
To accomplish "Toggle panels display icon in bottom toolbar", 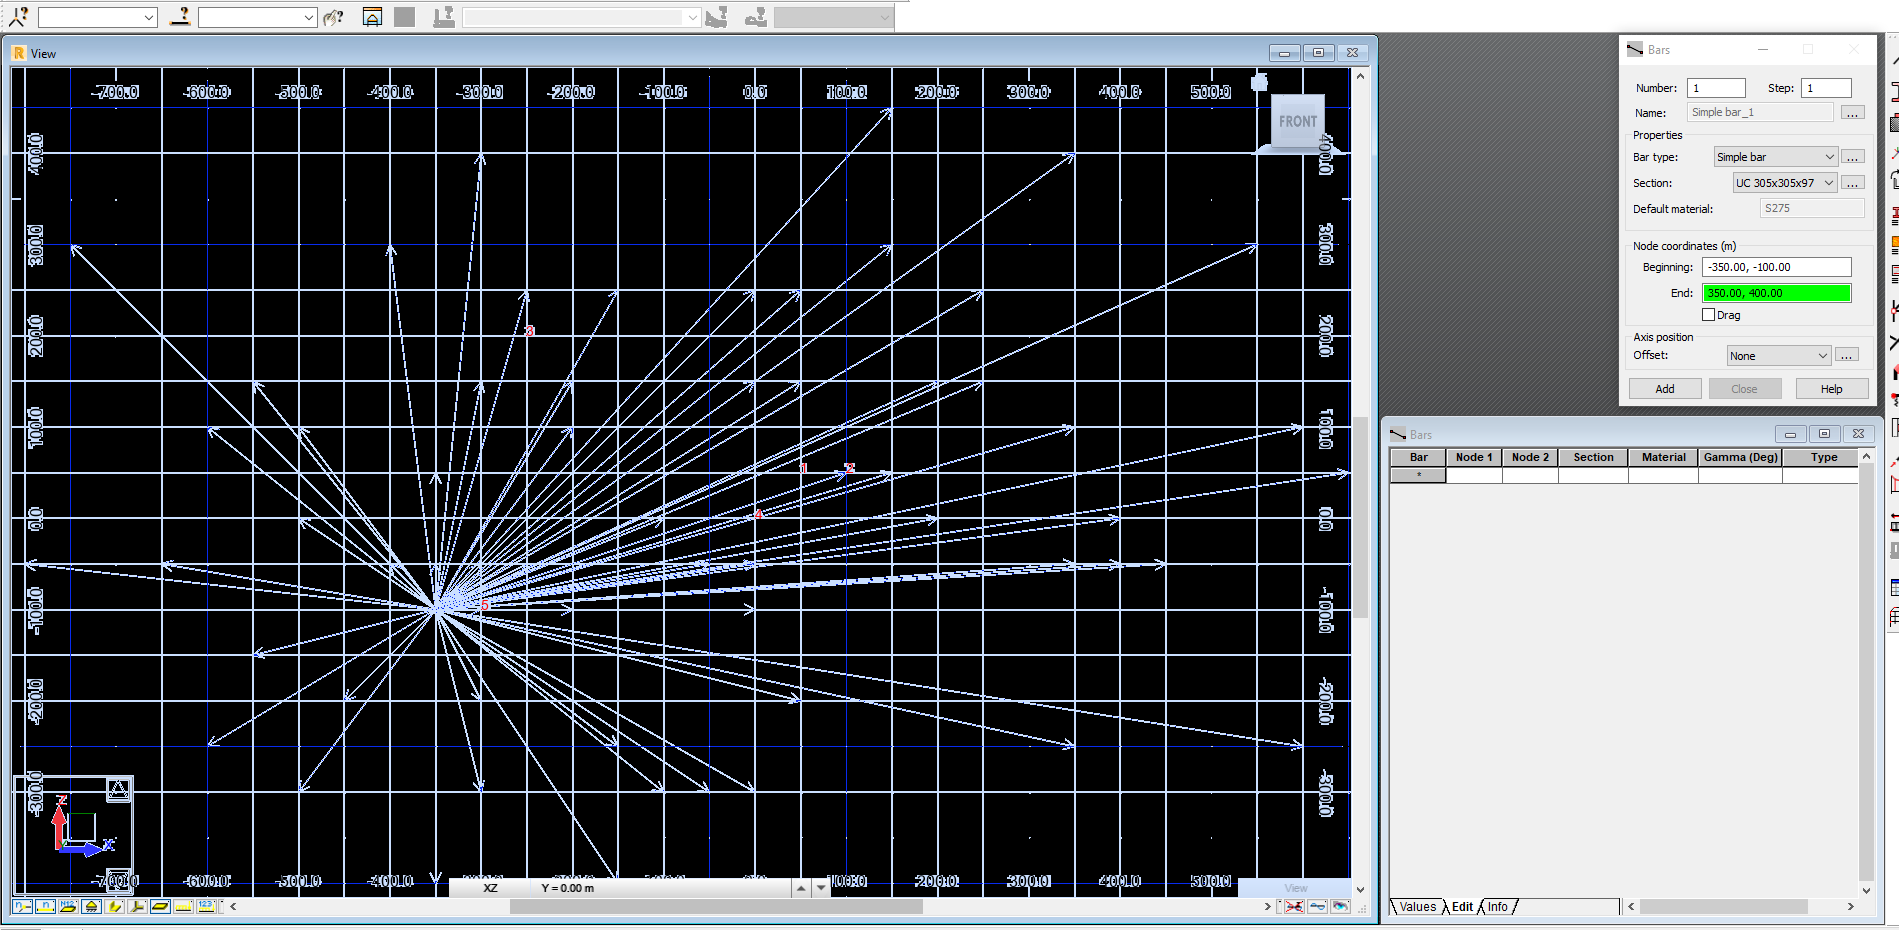I will pos(160,907).
